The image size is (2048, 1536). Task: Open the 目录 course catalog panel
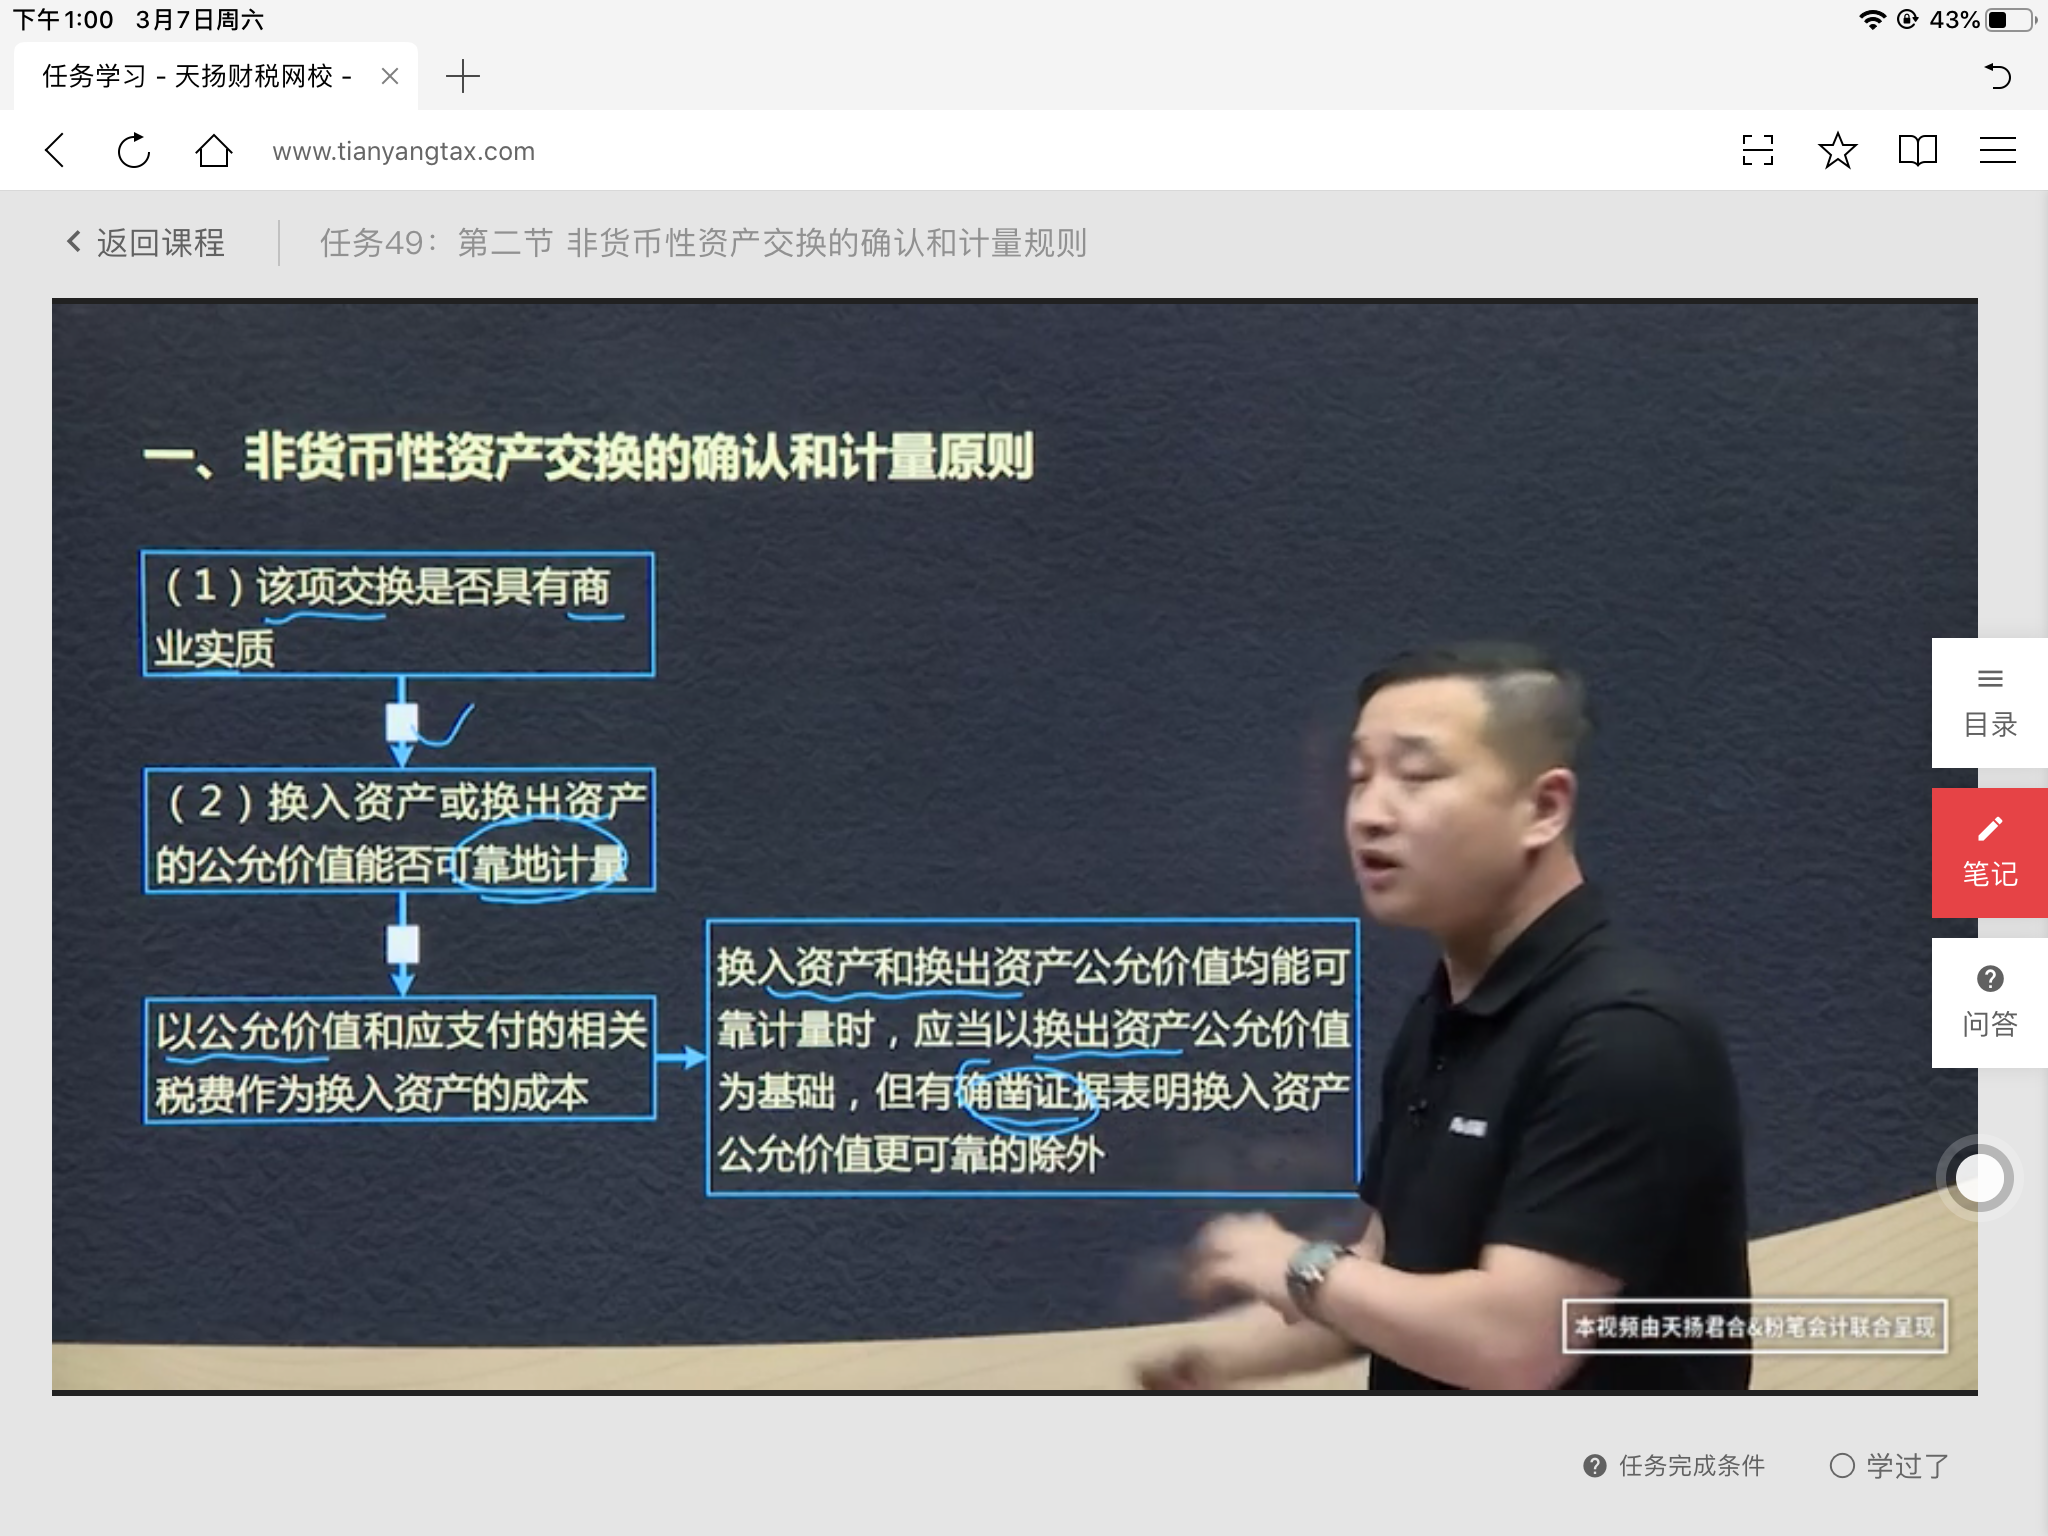pyautogui.click(x=1989, y=703)
